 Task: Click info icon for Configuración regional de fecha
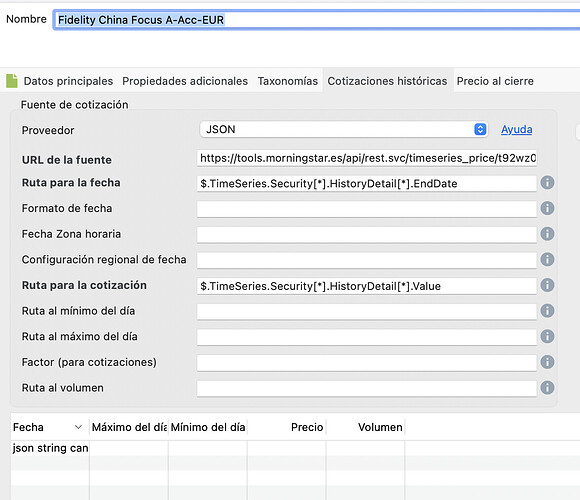[547, 259]
